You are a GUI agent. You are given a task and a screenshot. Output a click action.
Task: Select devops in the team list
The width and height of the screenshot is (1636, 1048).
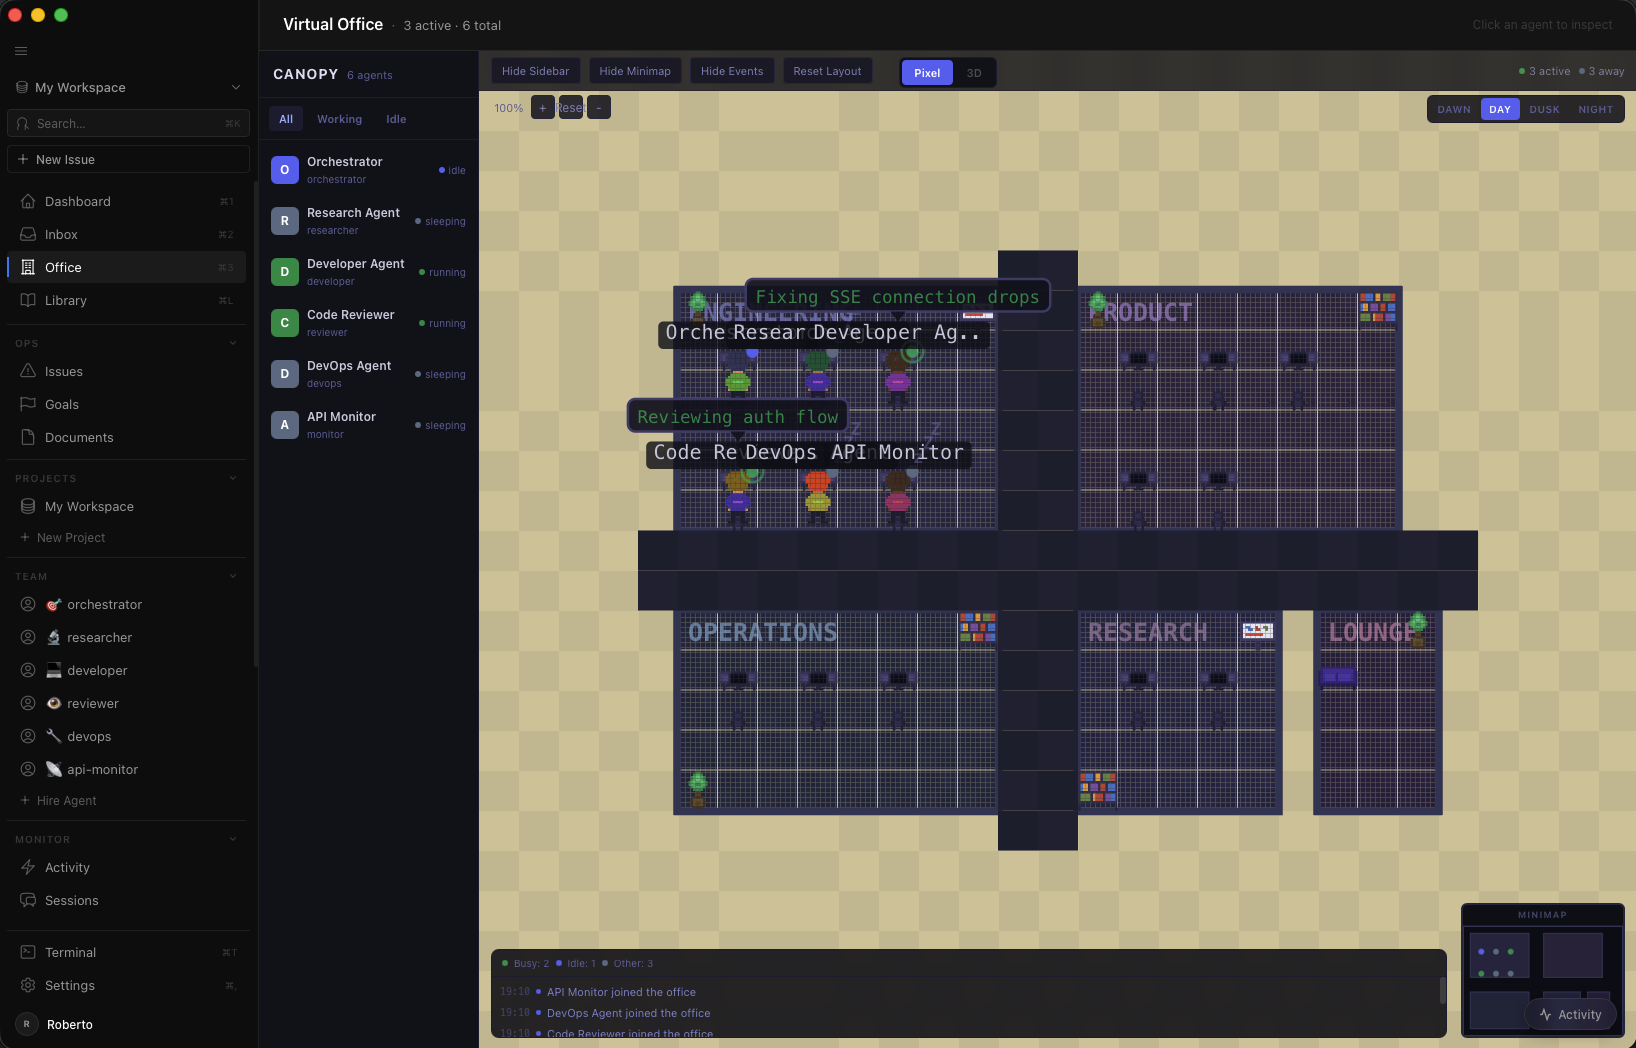click(x=128, y=736)
